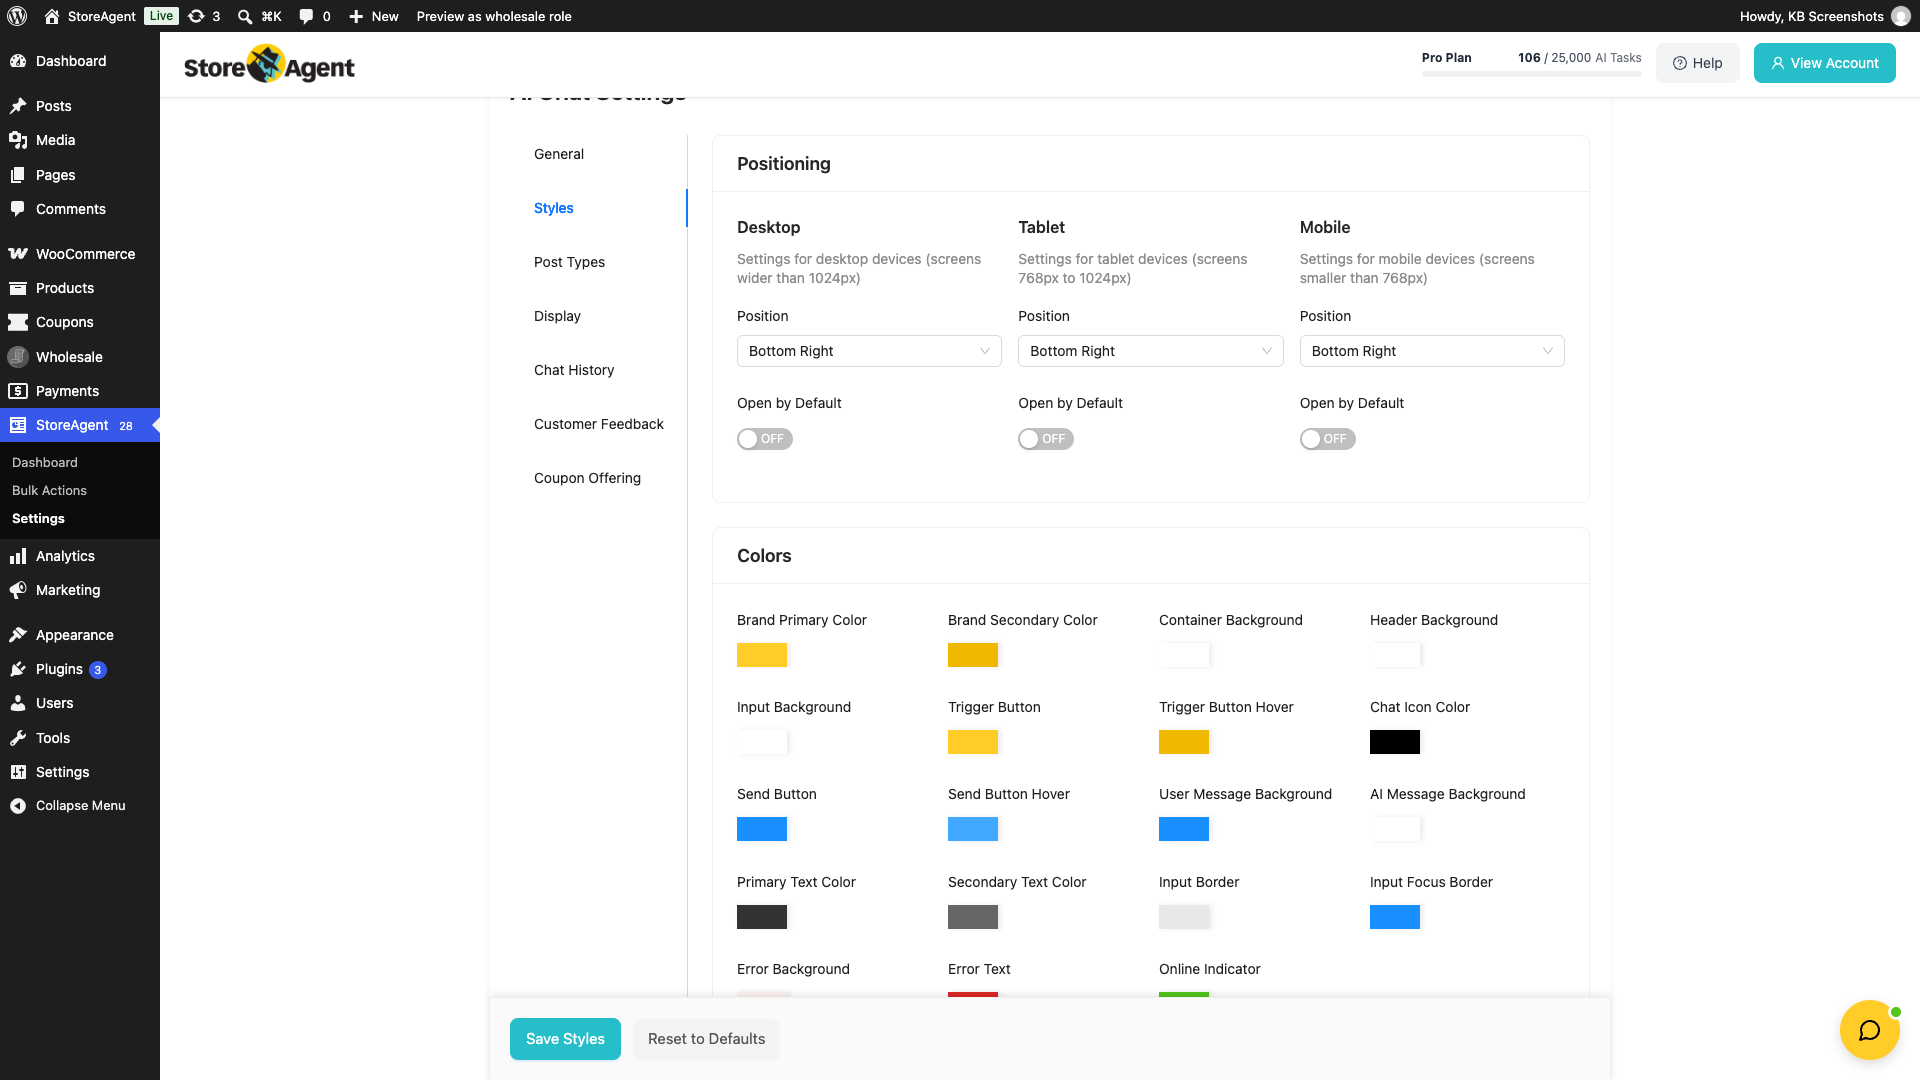The height and width of the screenshot is (1080, 1920).
Task: Click the StoreAgent logo
Action: (x=269, y=65)
